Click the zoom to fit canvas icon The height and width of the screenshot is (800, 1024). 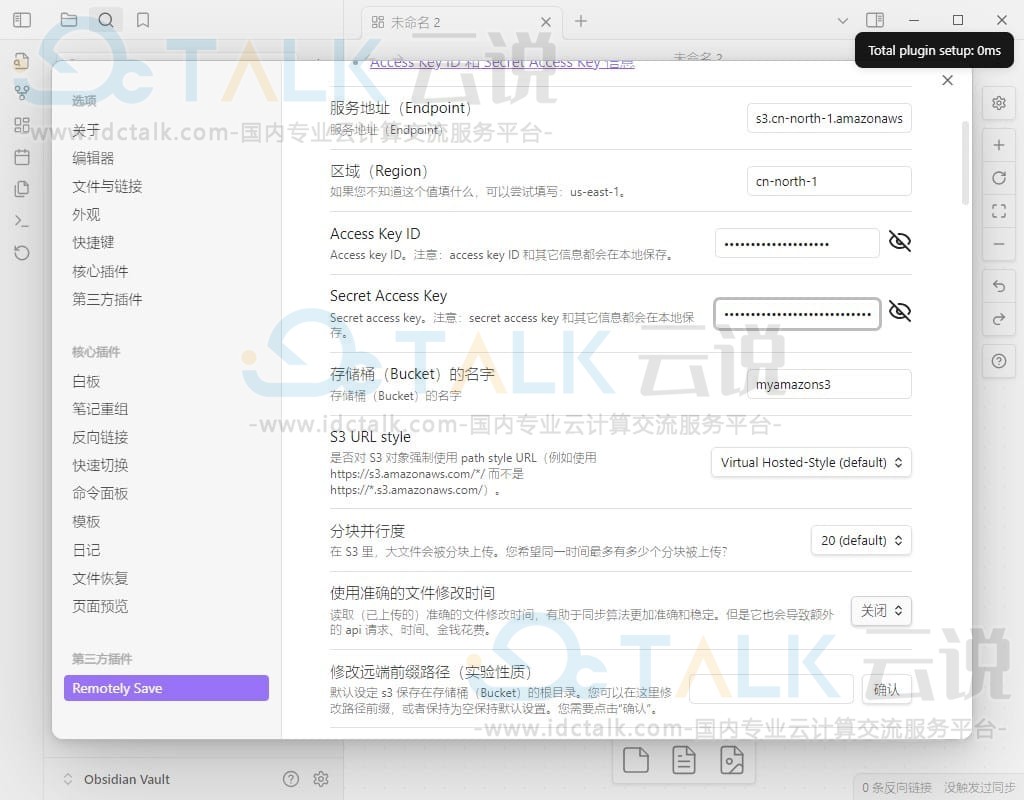(x=999, y=211)
